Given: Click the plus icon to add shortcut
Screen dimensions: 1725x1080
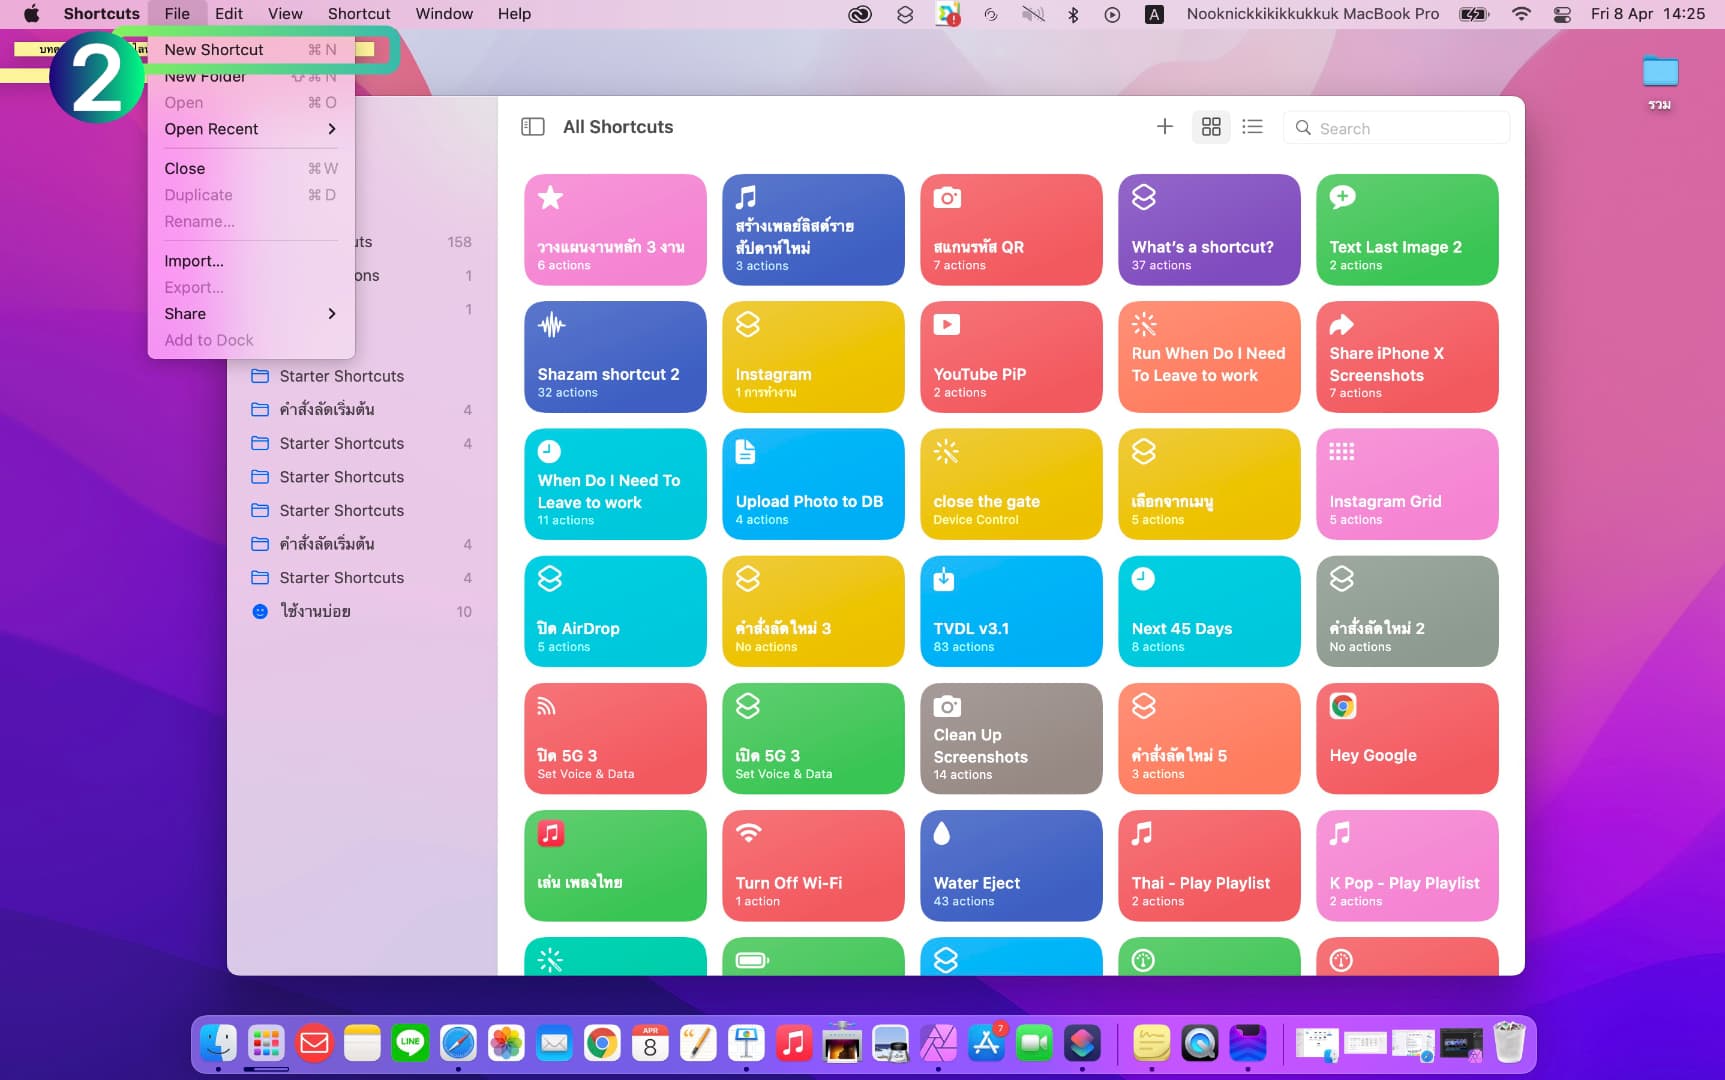Looking at the screenshot, I should pyautogui.click(x=1164, y=127).
